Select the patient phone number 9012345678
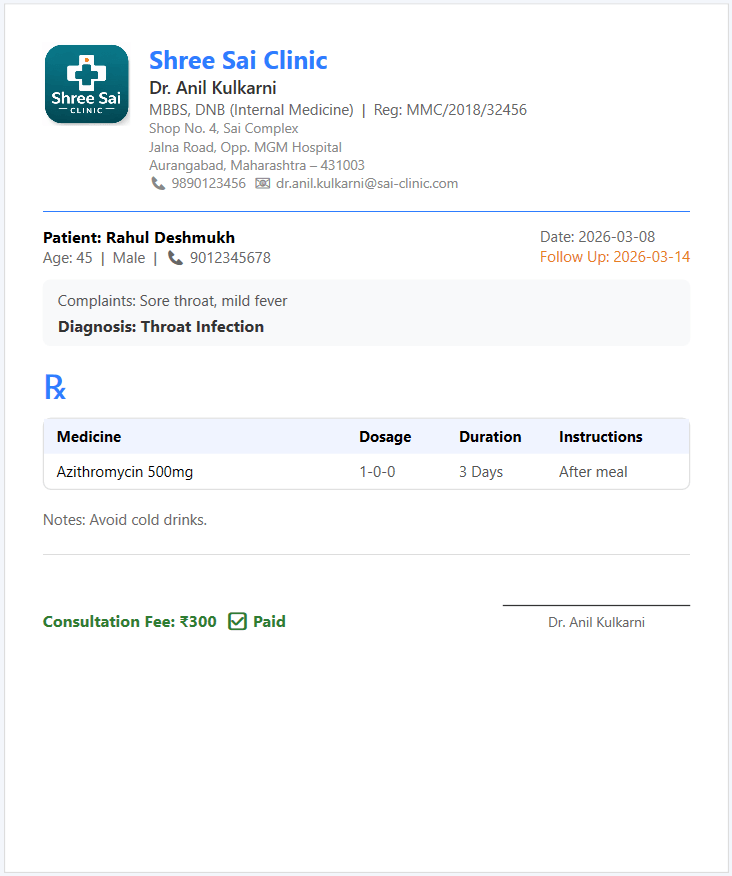The image size is (732, 876). coord(230,258)
